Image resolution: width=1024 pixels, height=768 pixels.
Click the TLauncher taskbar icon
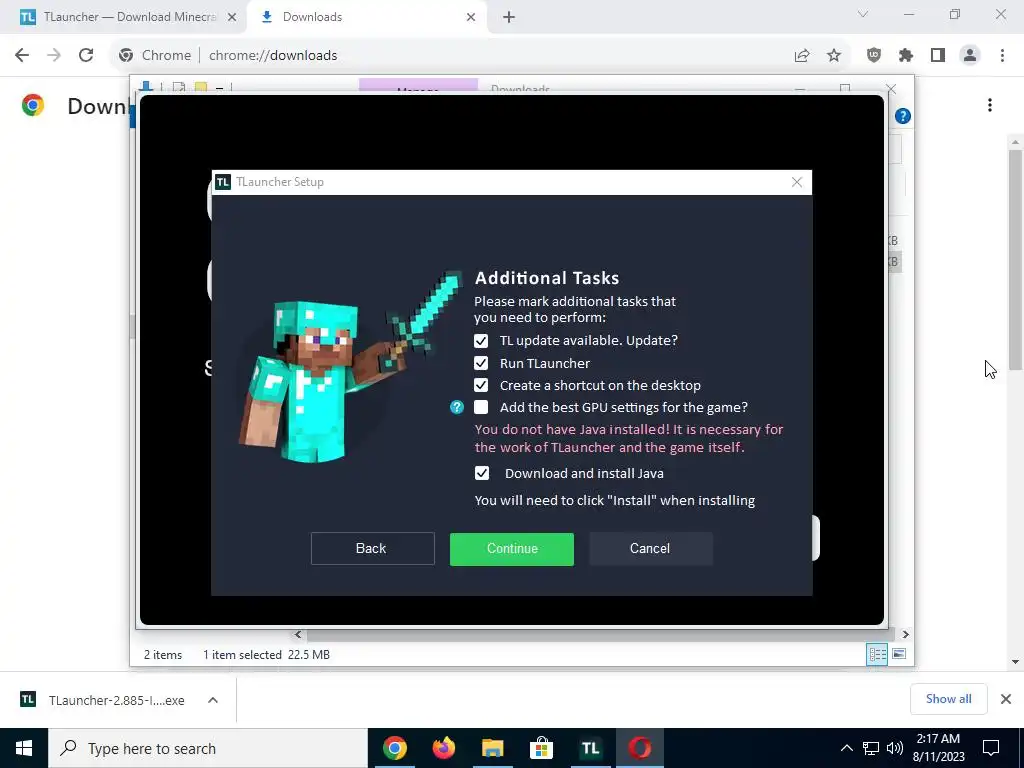(x=590, y=748)
